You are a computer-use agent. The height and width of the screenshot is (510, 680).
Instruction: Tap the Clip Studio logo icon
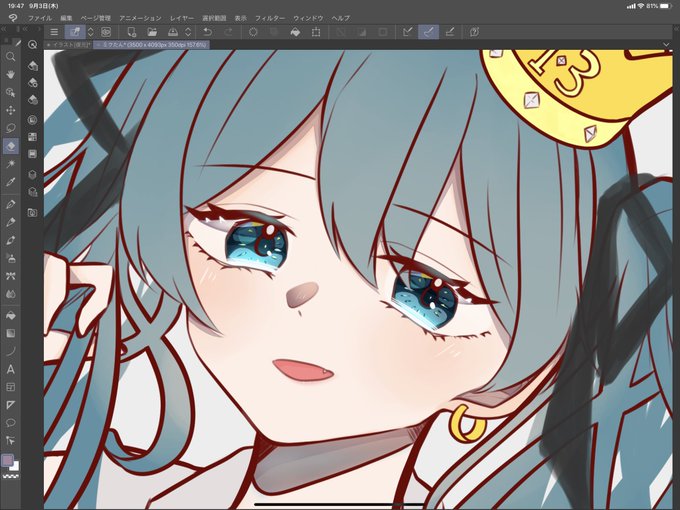(13, 18)
